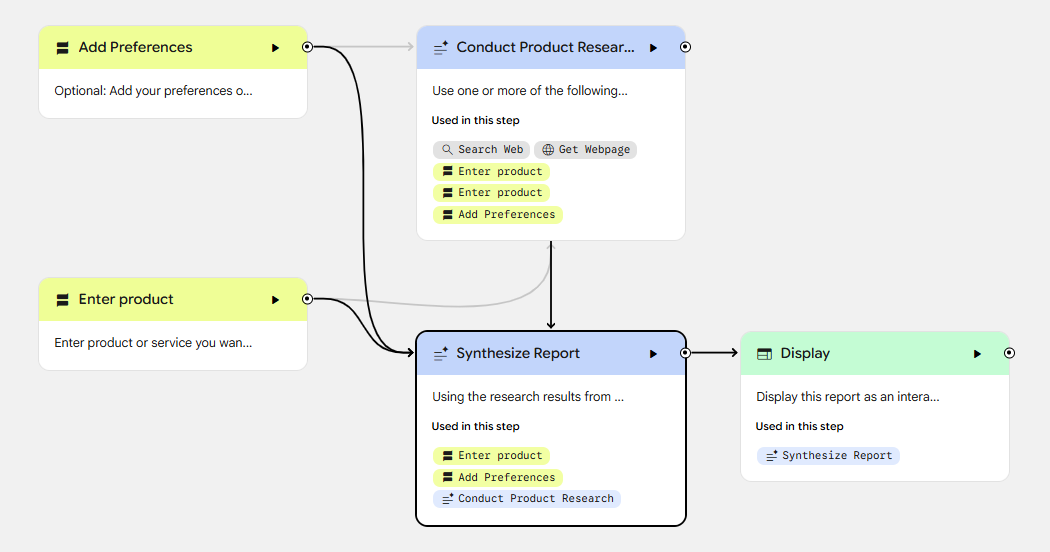The width and height of the screenshot is (1050, 552).
Task: Select the Conduct Product Research output port
Action: tap(685, 47)
